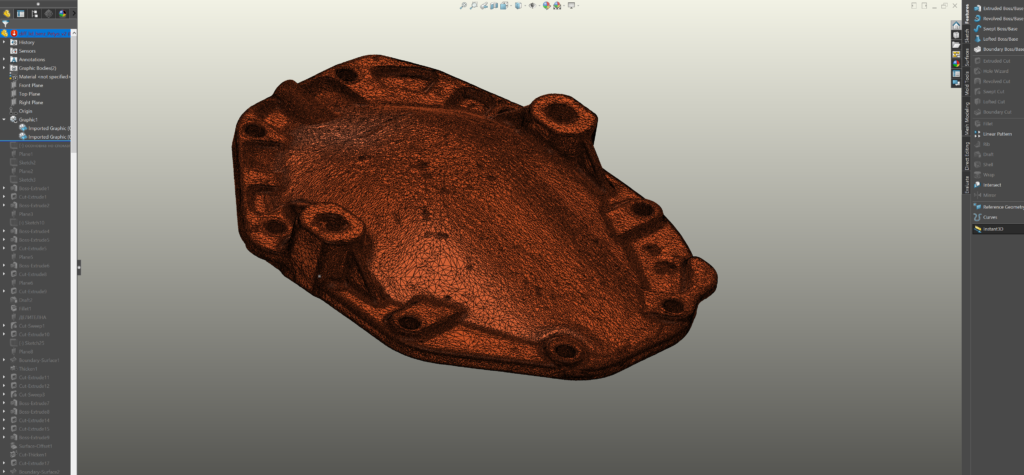Click the Zoom to Fit magnifier icon

click(x=463, y=5)
